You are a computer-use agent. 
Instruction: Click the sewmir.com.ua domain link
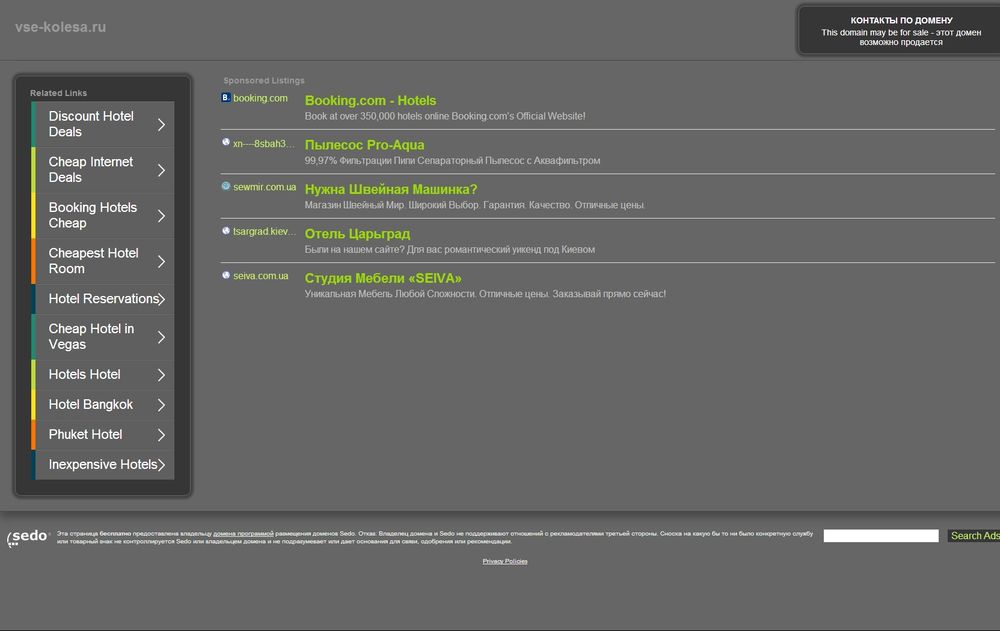pos(265,187)
